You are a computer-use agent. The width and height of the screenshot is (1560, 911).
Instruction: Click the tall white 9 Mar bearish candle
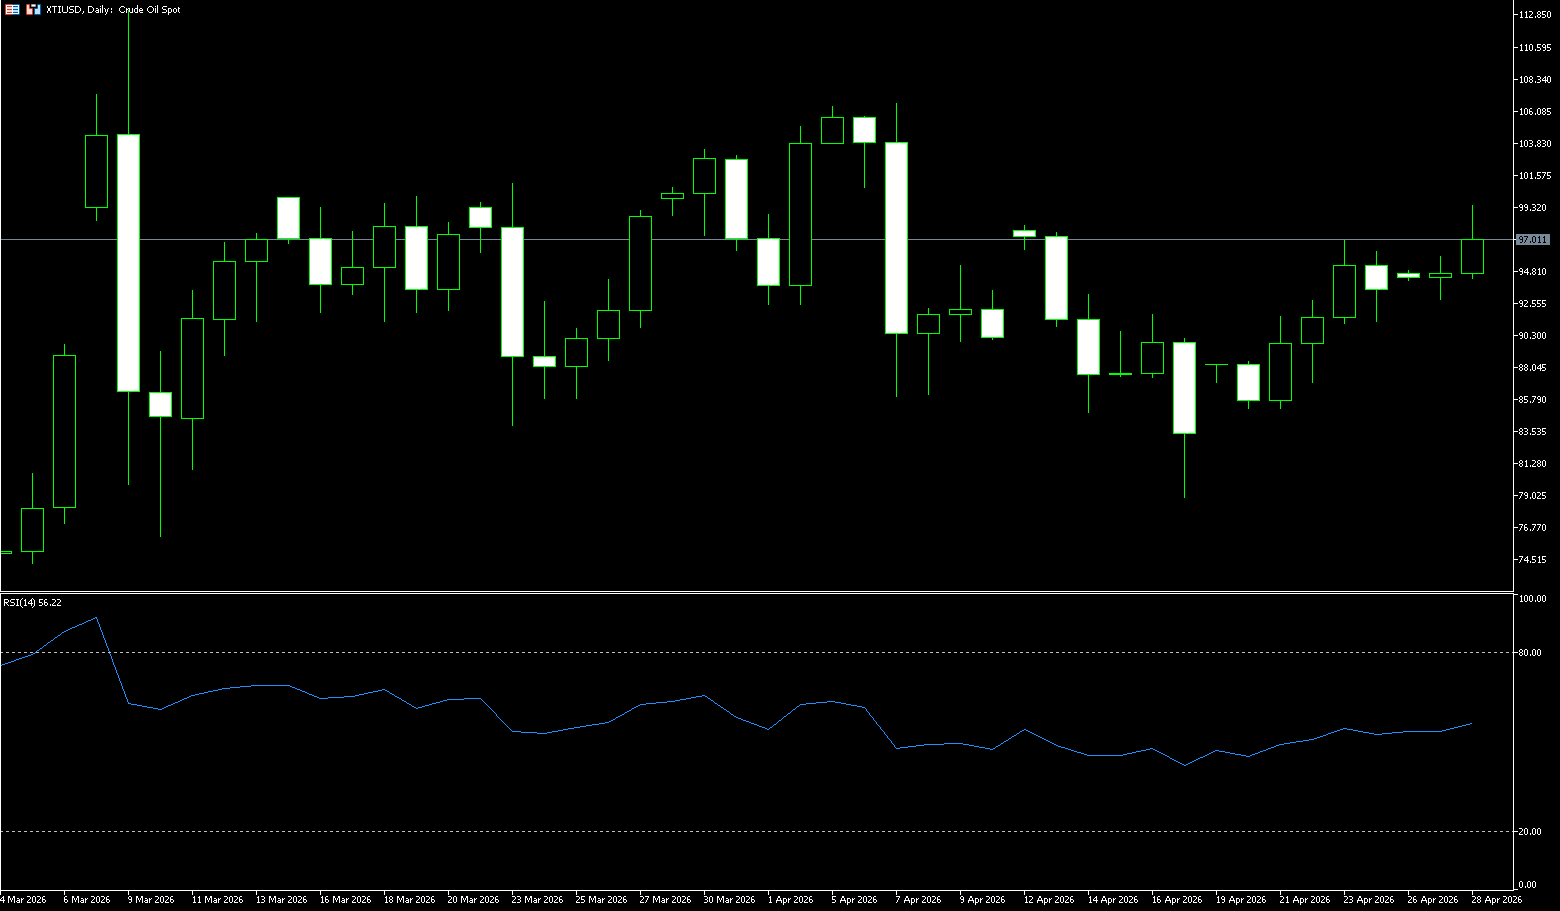click(x=128, y=262)
